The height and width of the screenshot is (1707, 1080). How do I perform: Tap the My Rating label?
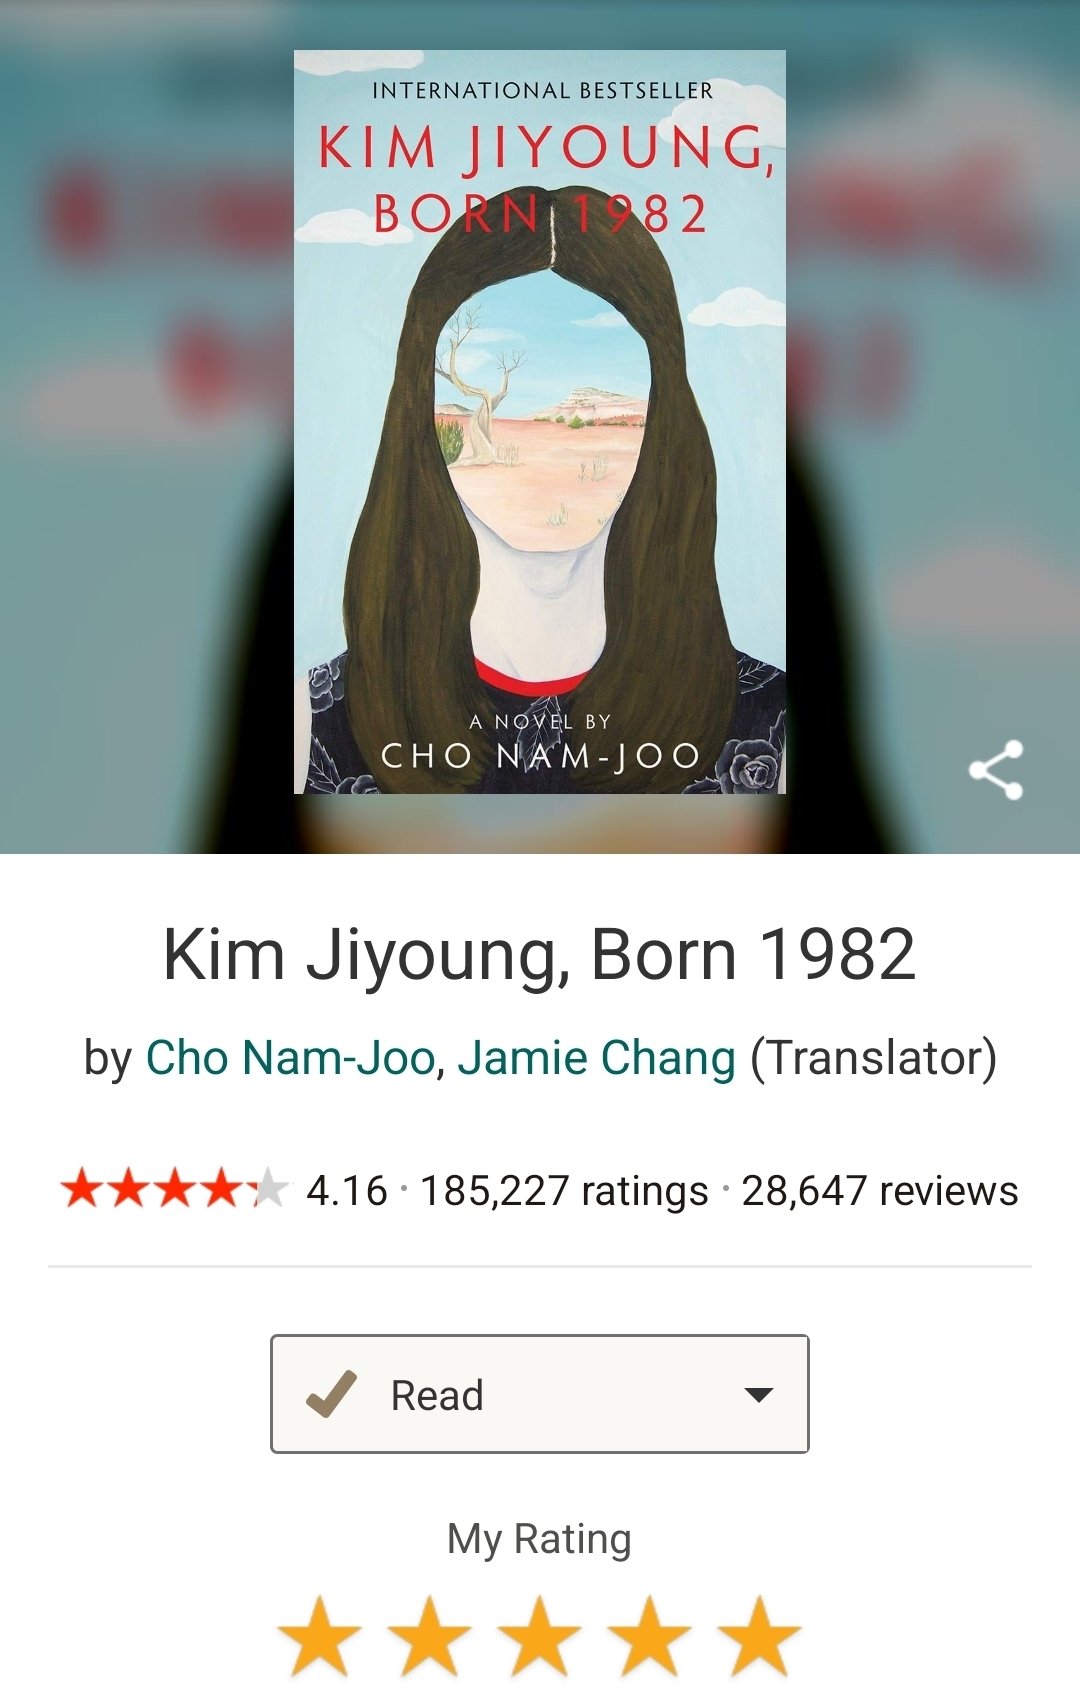pyautogui.click(x=539, y=1540)
